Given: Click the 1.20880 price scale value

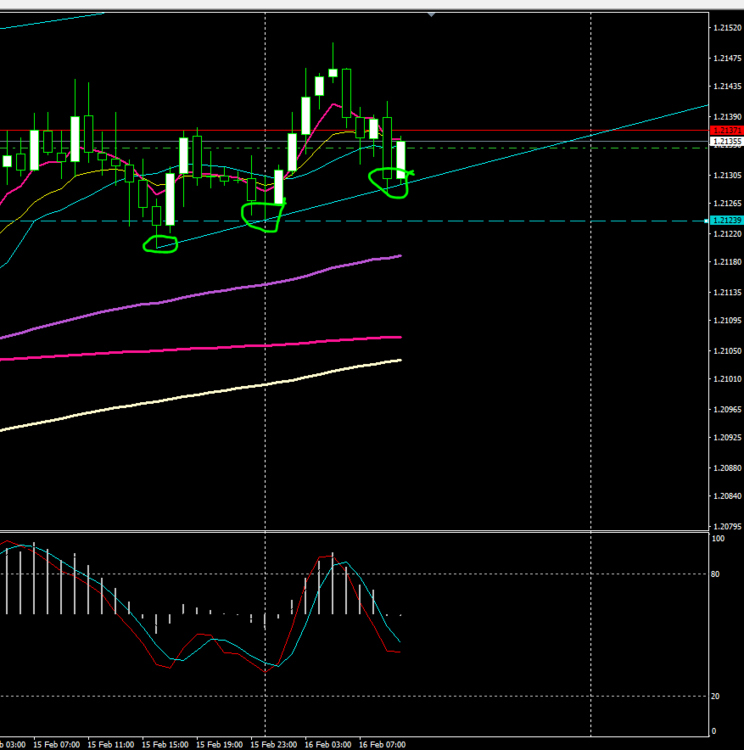Looking at the screenshot, I should pyautogui.click(x=727, y=468).
